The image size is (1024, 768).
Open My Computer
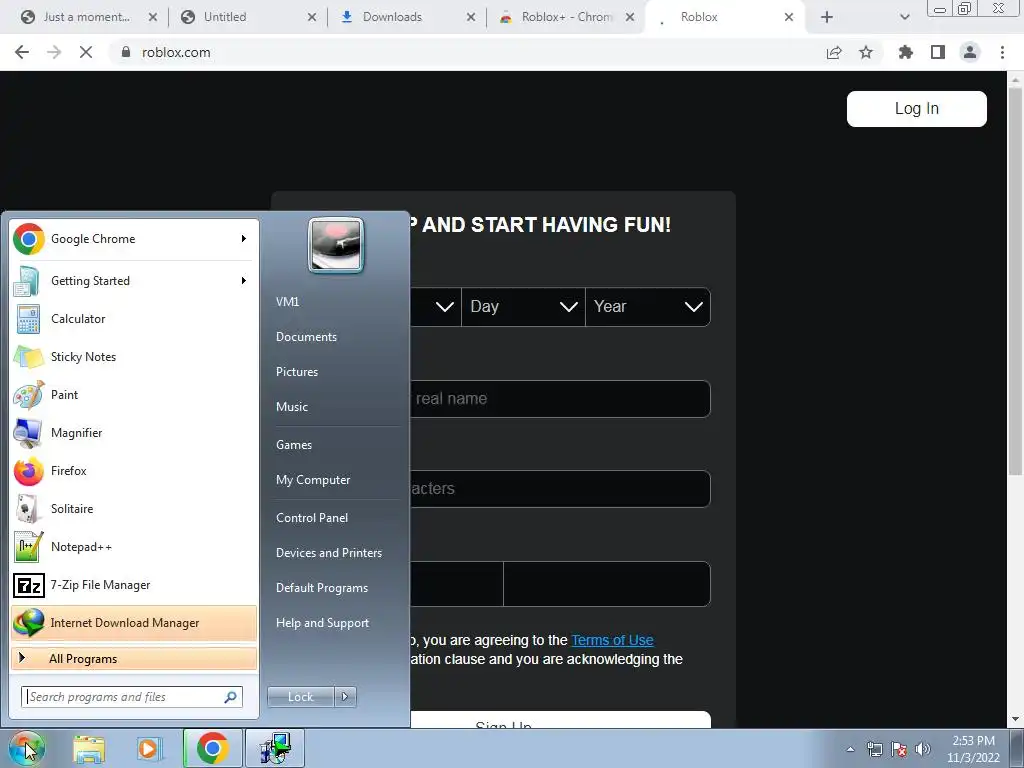[x=313, y=480]
